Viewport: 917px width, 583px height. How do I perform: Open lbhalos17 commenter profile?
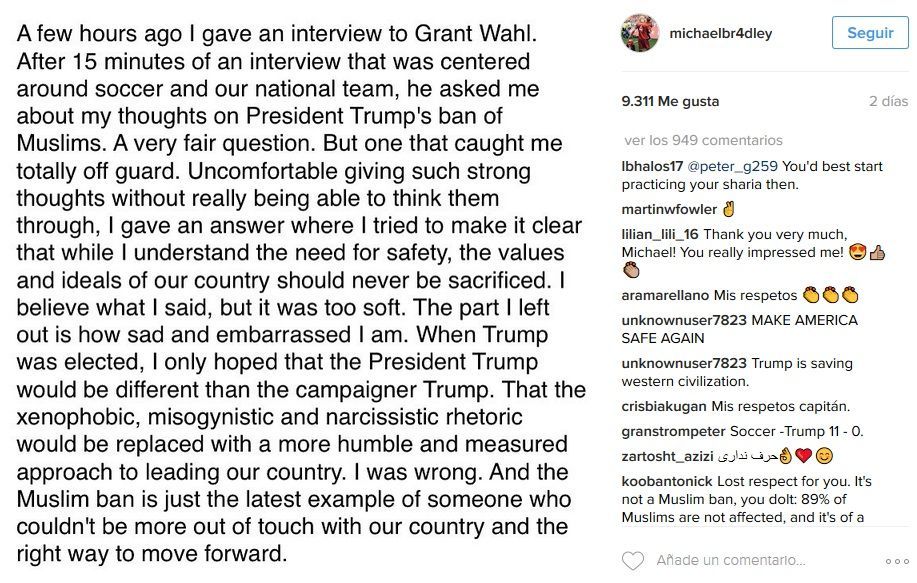click(x=652, y=163)
